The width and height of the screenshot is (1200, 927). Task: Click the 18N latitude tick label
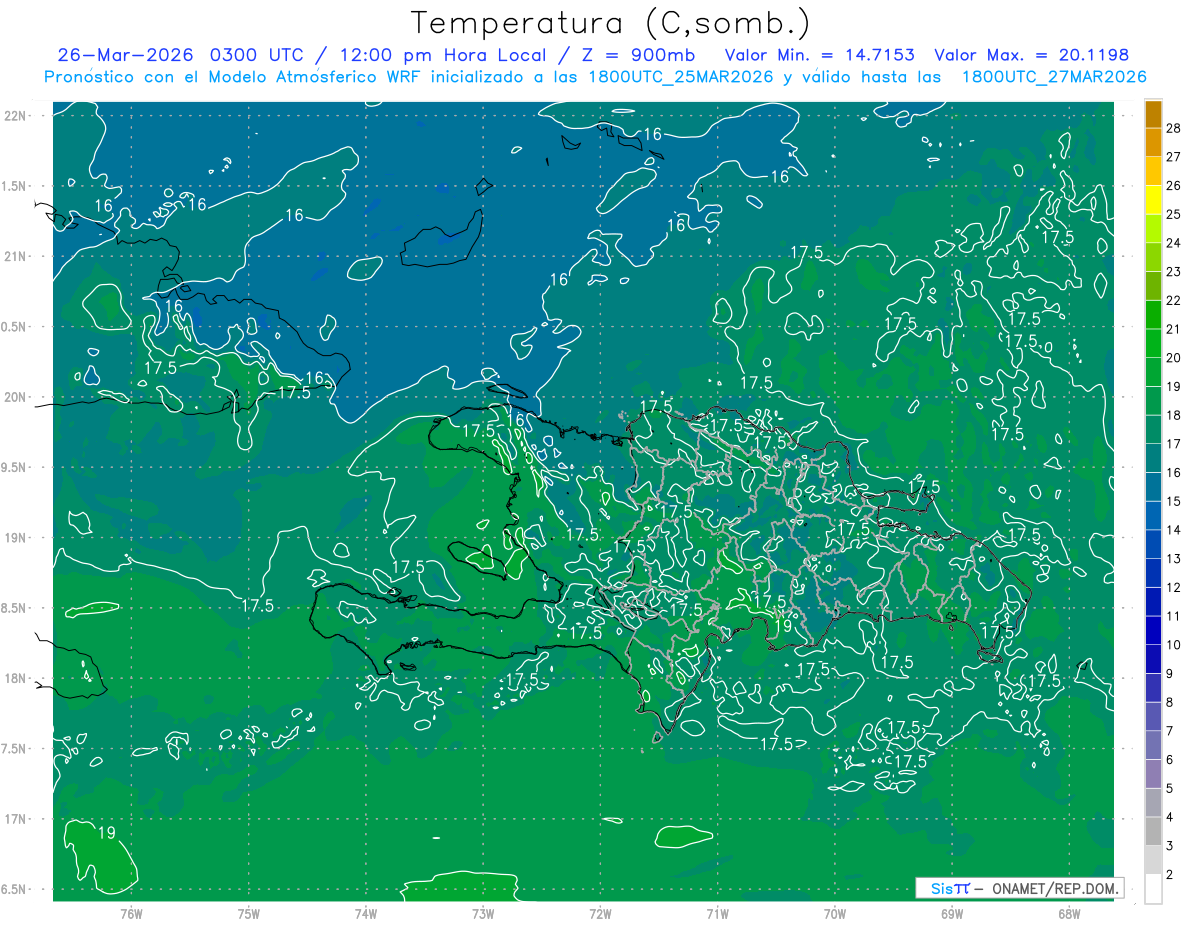[x=17, y=678]
